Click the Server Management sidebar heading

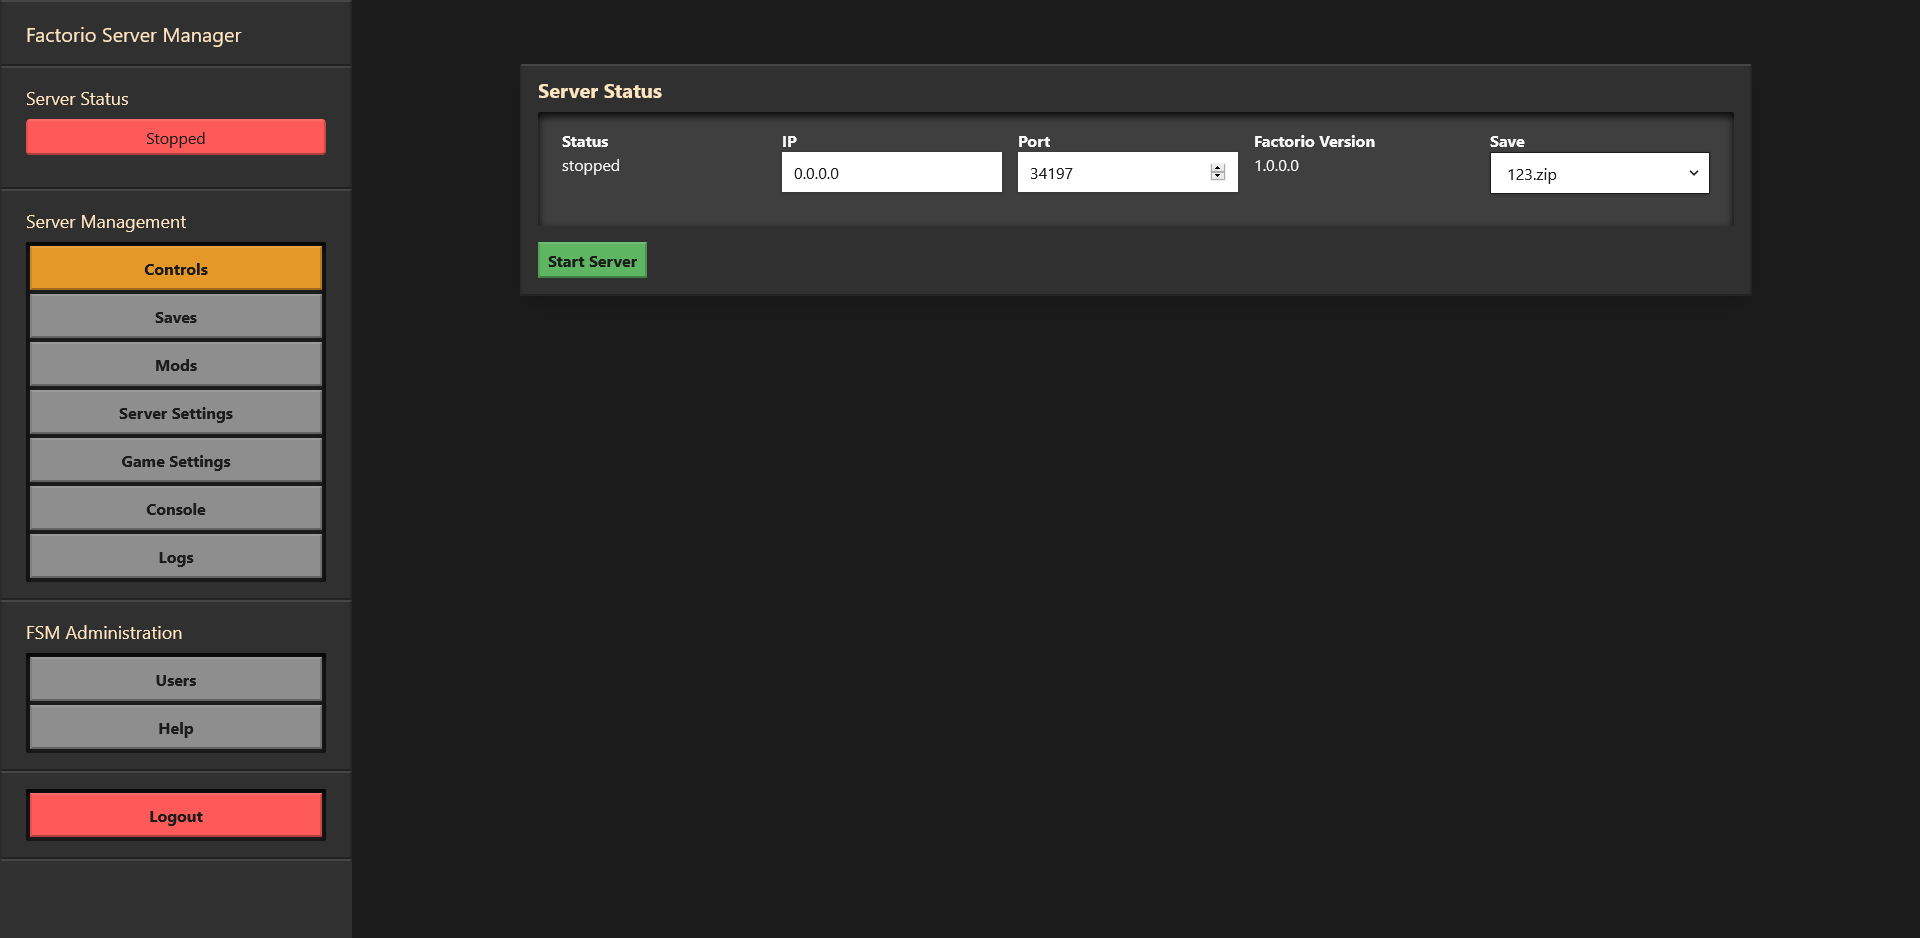[106, 221]
